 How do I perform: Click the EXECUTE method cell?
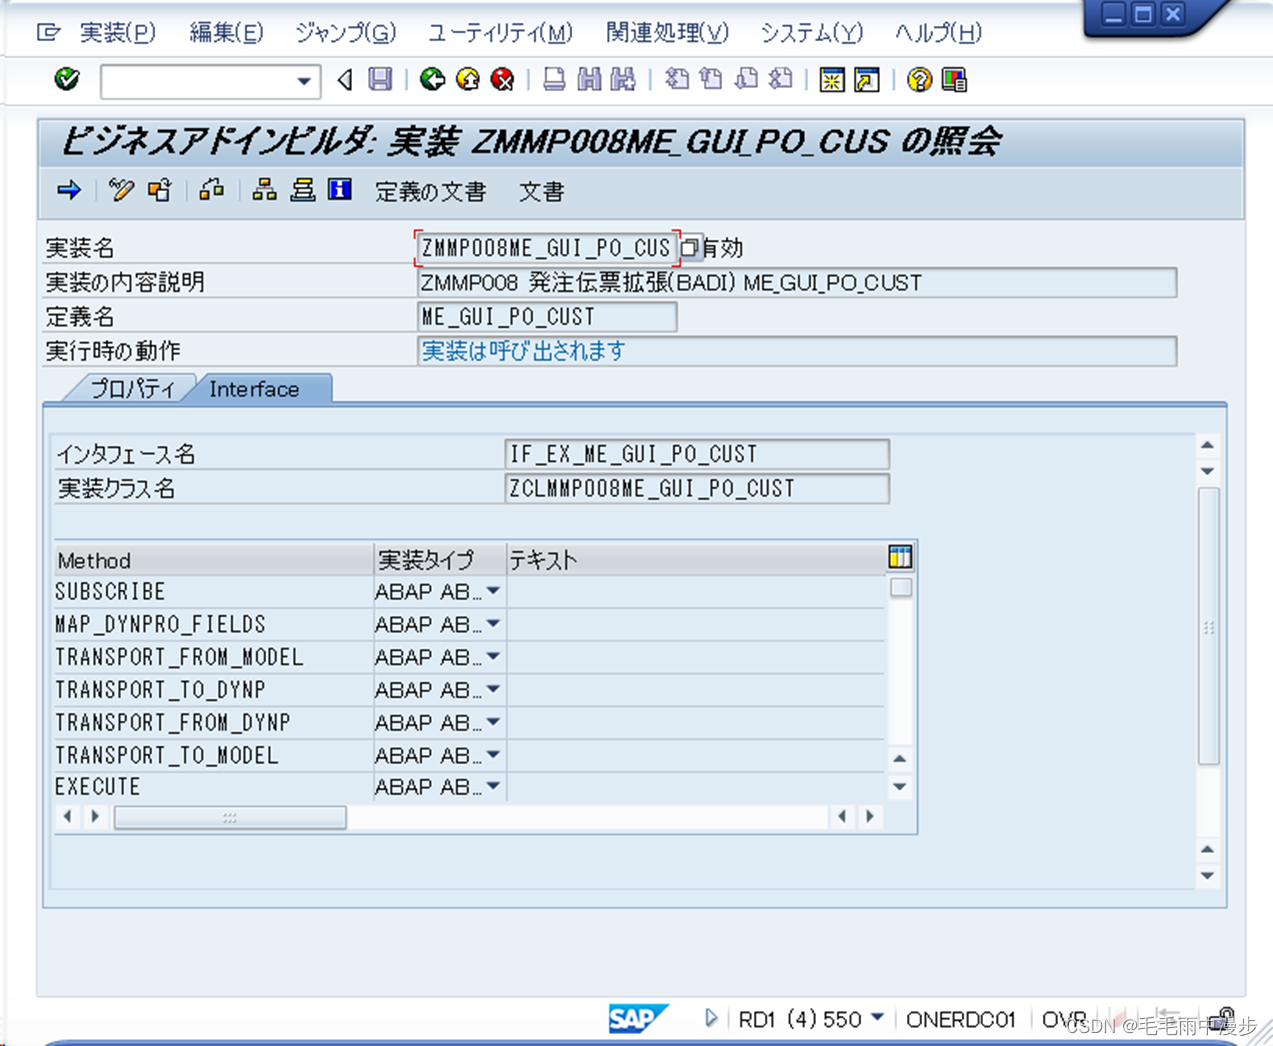[213, 786]
